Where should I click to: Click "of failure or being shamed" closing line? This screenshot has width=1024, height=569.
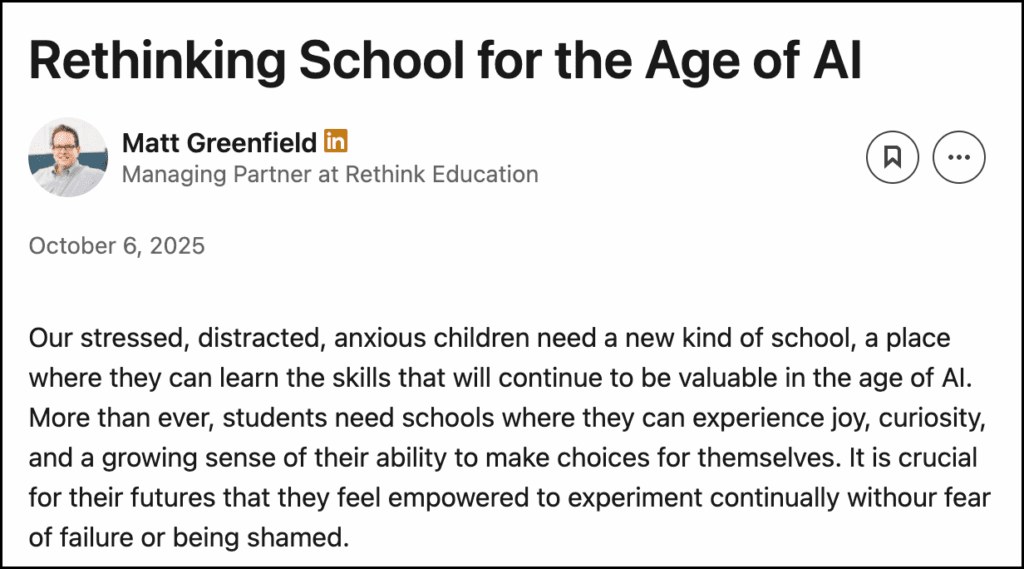[x=188, y=537]
